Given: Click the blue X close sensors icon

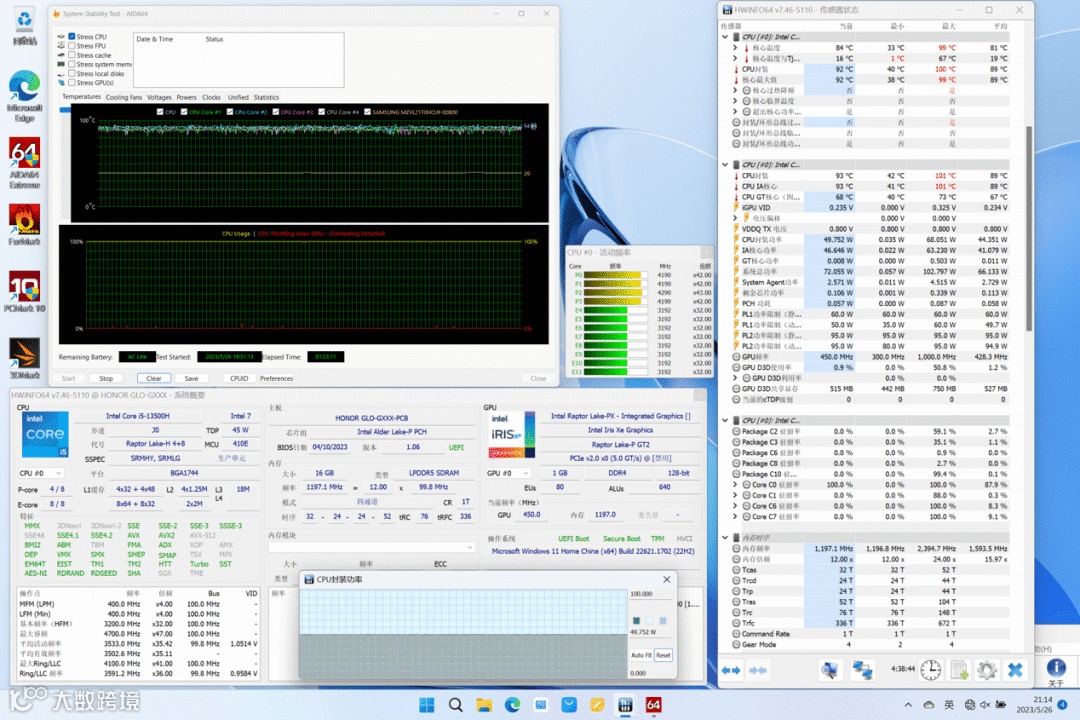Looking at the screenshot, I should tap(1015, 670).
